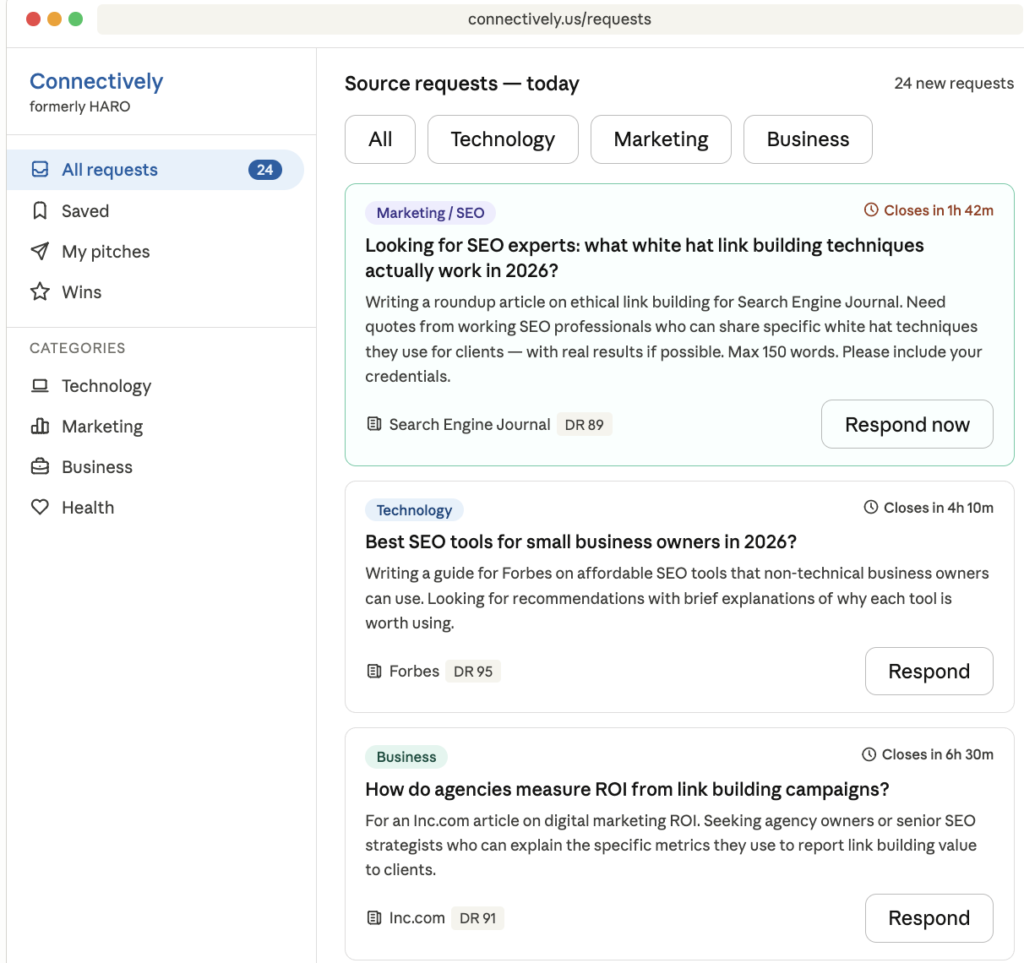This screenshot has height=963, width=1024.
Task: Open the white hat link building request title
Action: click(x=644, y=258)
